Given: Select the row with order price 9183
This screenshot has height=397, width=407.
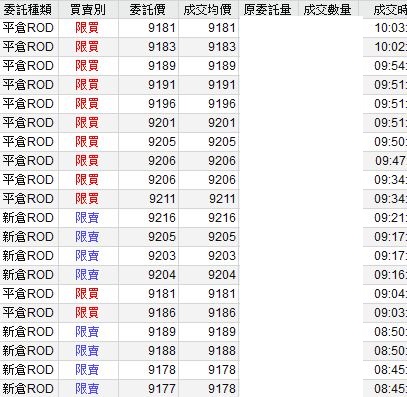Looking at the screenshot, I should click(203, 47).
